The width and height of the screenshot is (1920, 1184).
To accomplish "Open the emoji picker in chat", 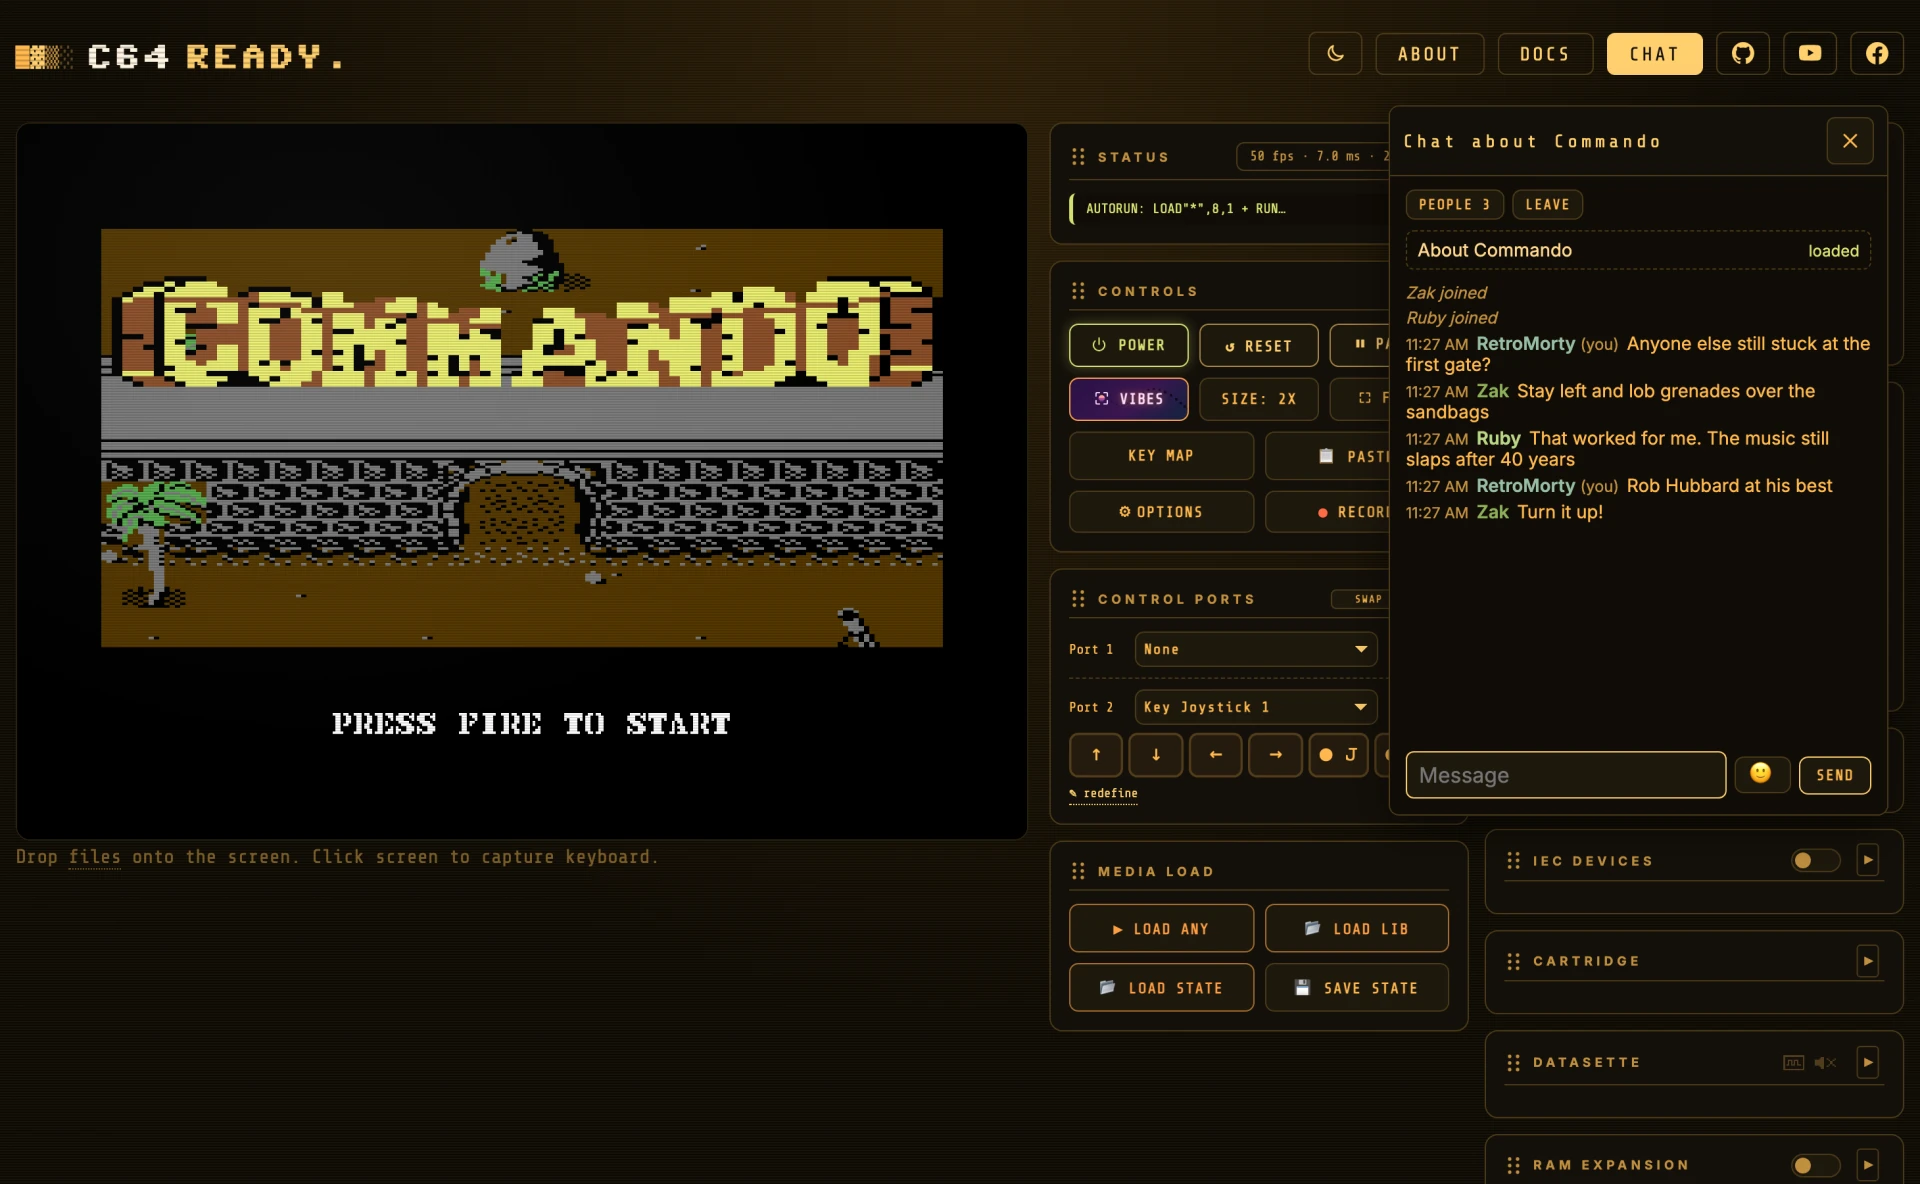I will coord(1761,774).
